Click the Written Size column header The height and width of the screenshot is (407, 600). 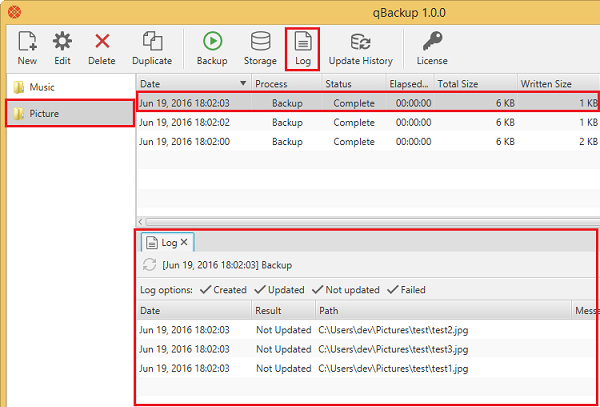click(559, 83)
